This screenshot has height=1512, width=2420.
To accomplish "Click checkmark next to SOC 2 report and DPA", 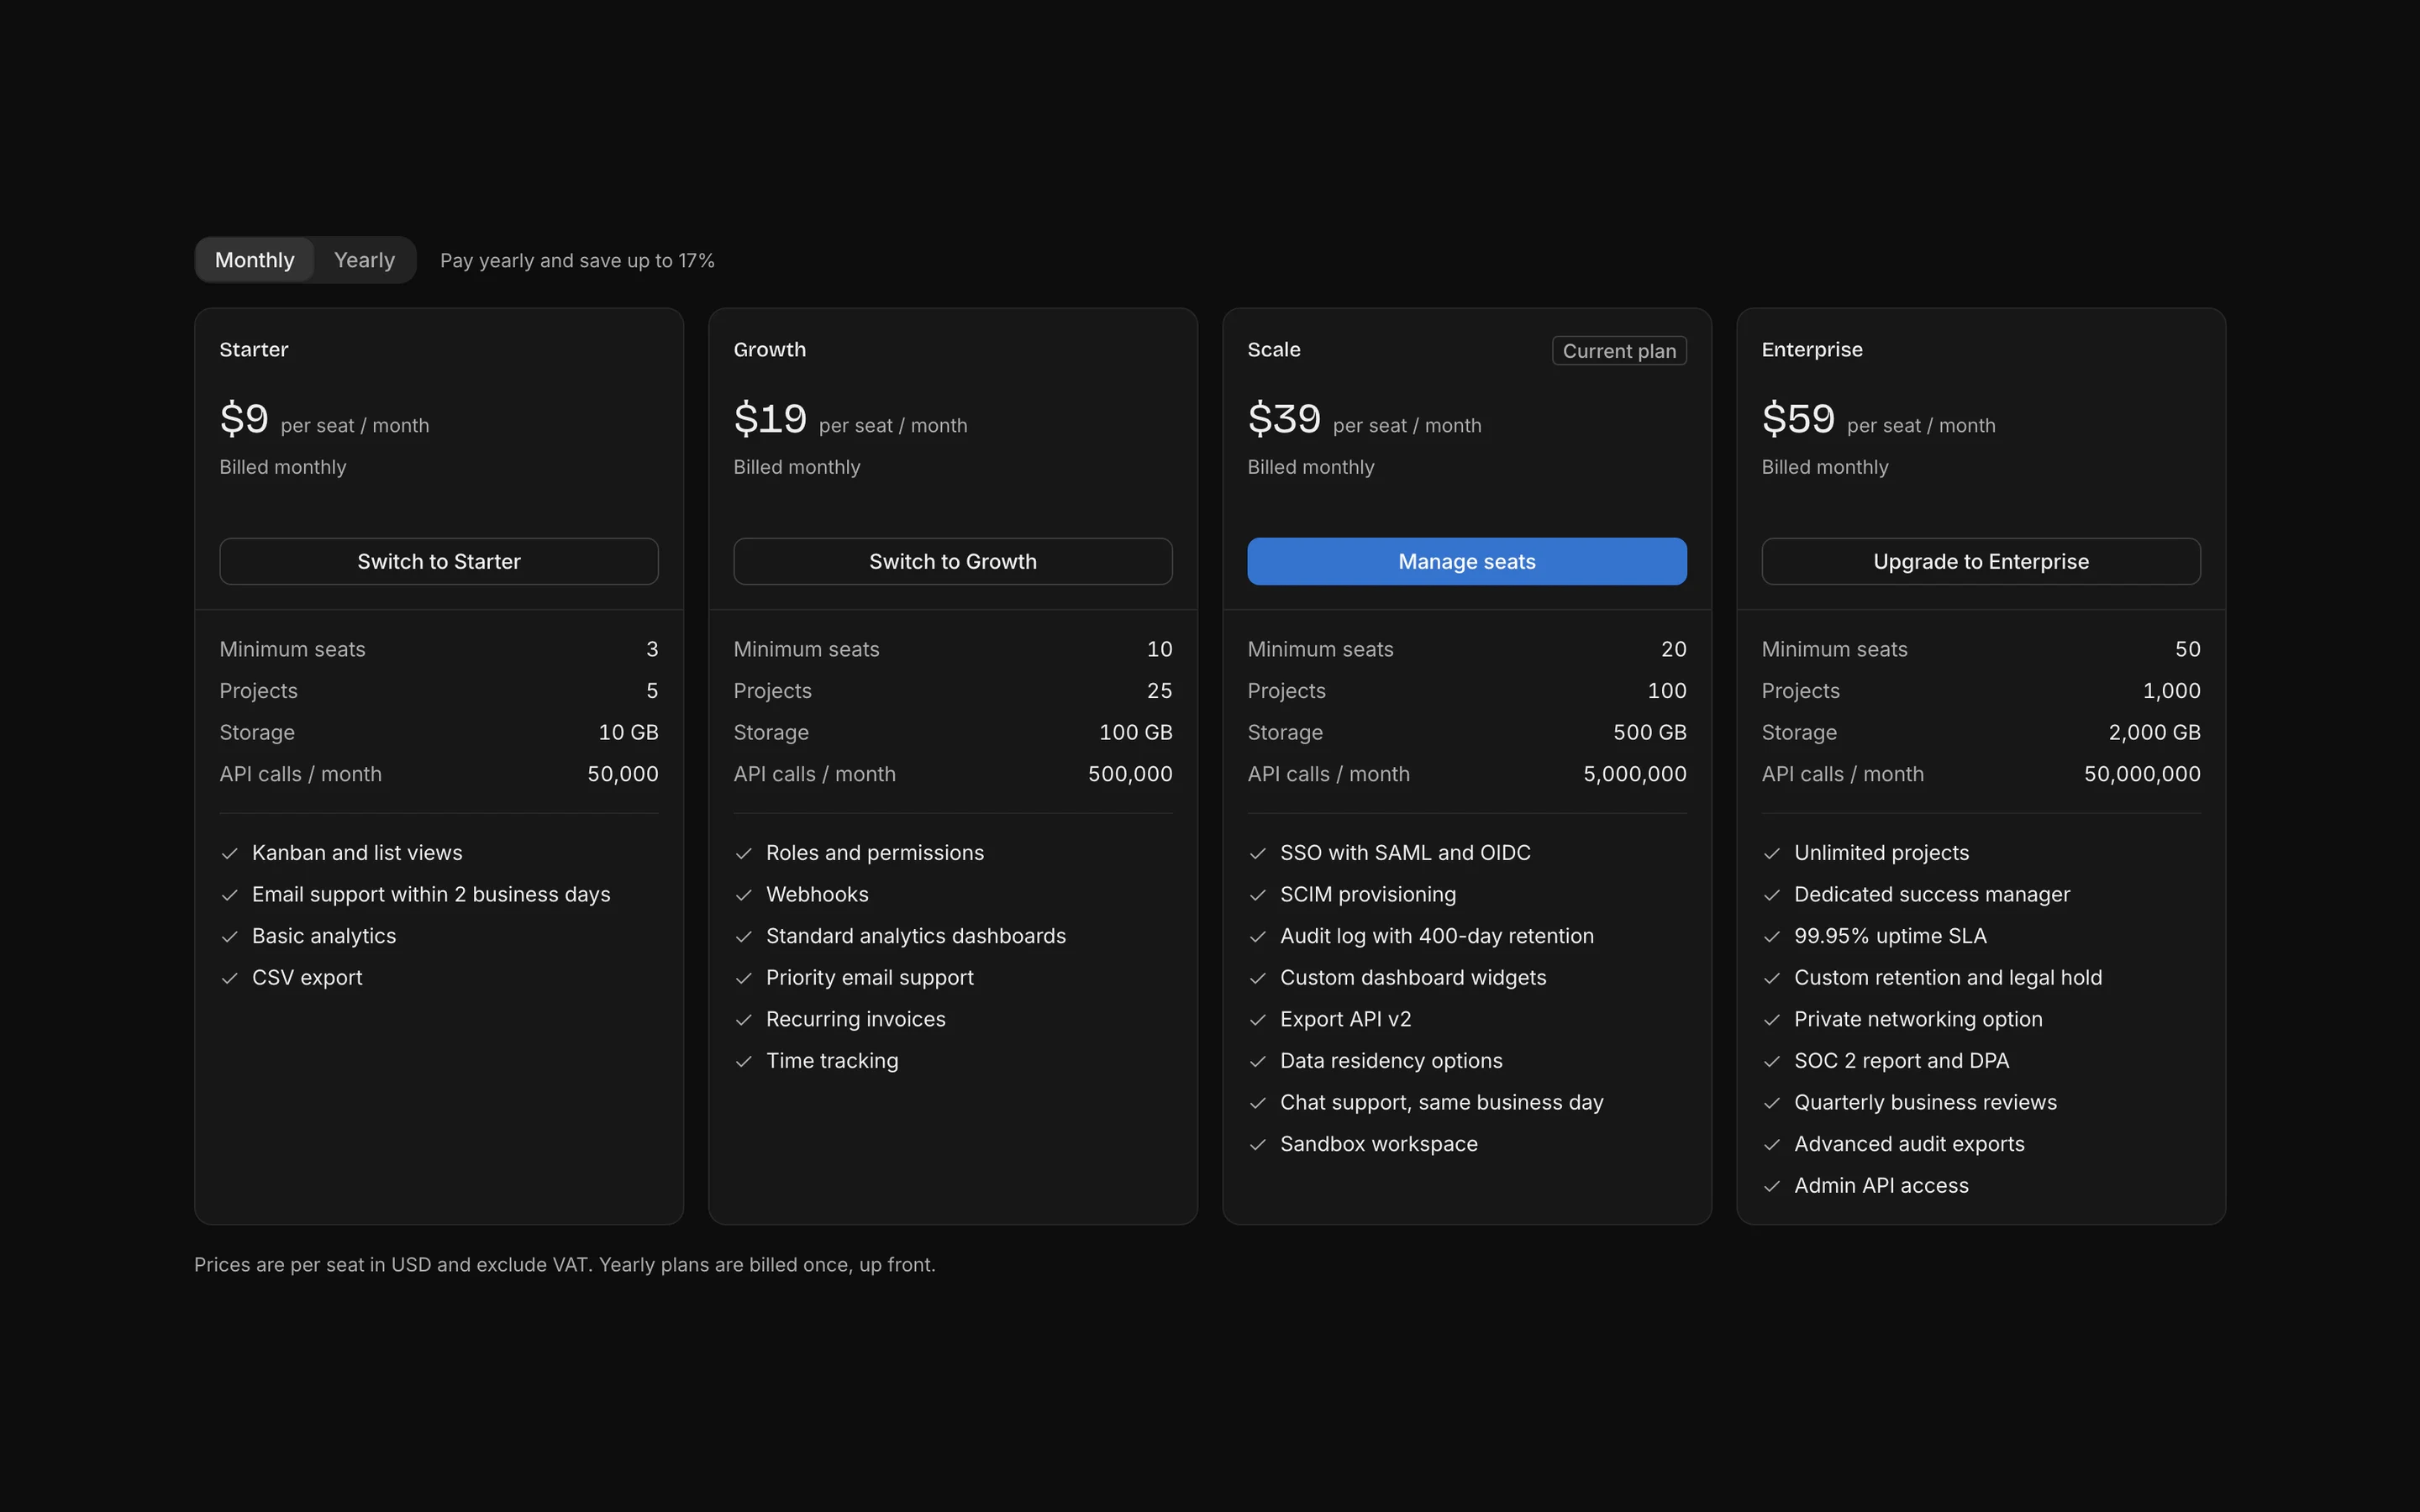I will (1772, 1061).
